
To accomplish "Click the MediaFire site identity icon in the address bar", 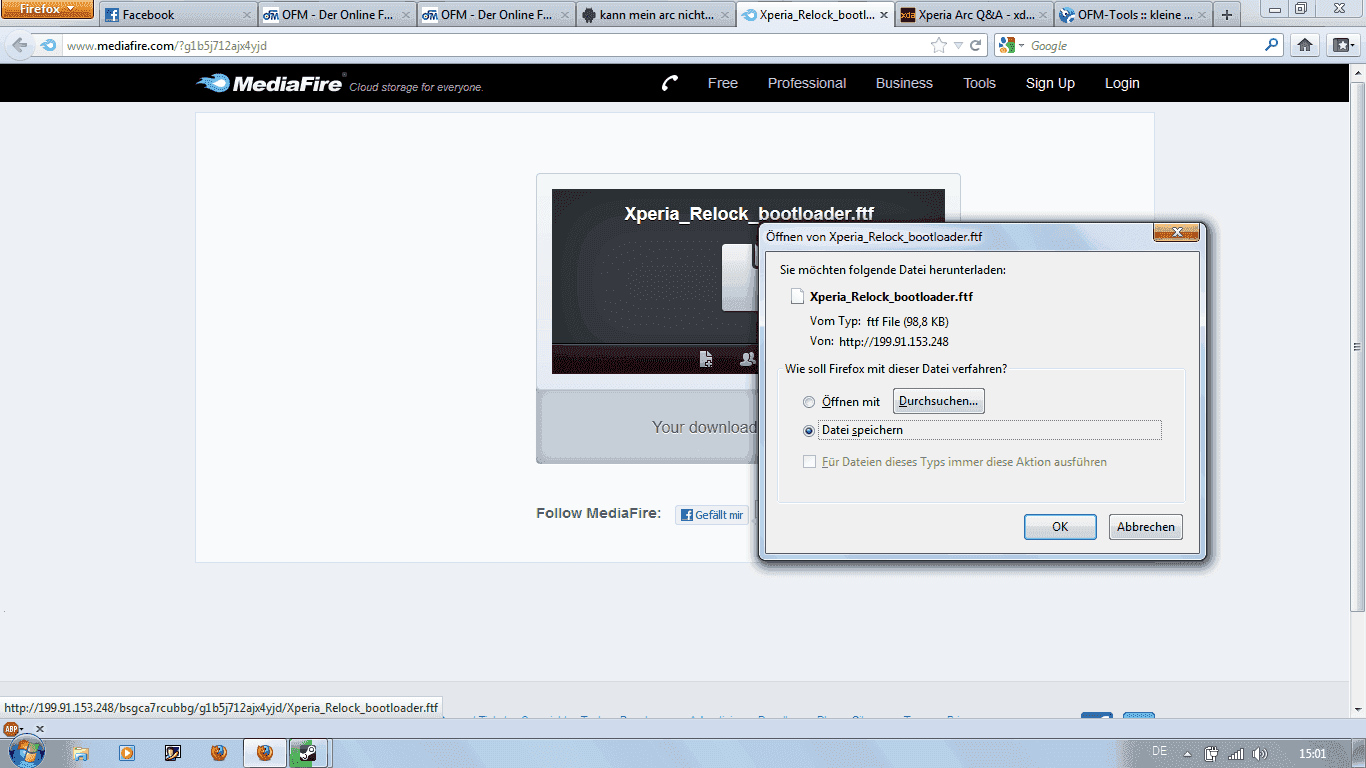I will point(48,46).
